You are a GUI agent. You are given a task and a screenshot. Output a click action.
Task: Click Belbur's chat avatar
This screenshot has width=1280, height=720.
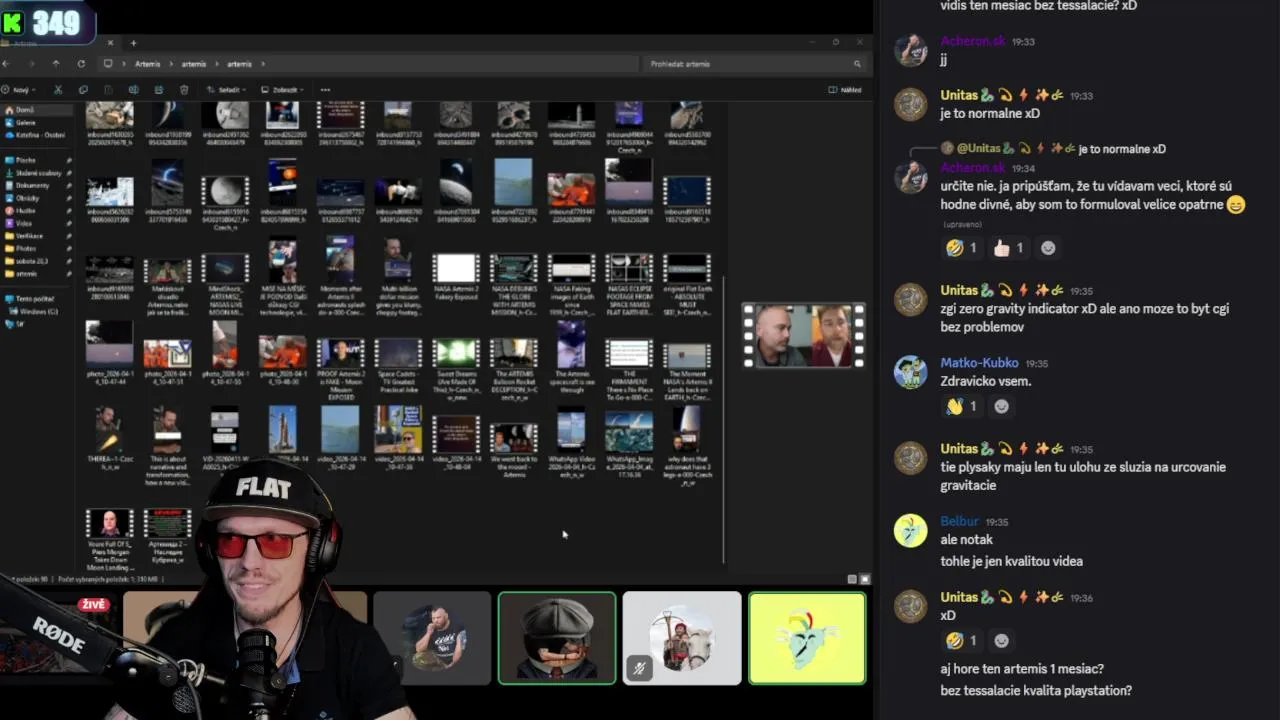pyautogui.click(x=910, y=530)
